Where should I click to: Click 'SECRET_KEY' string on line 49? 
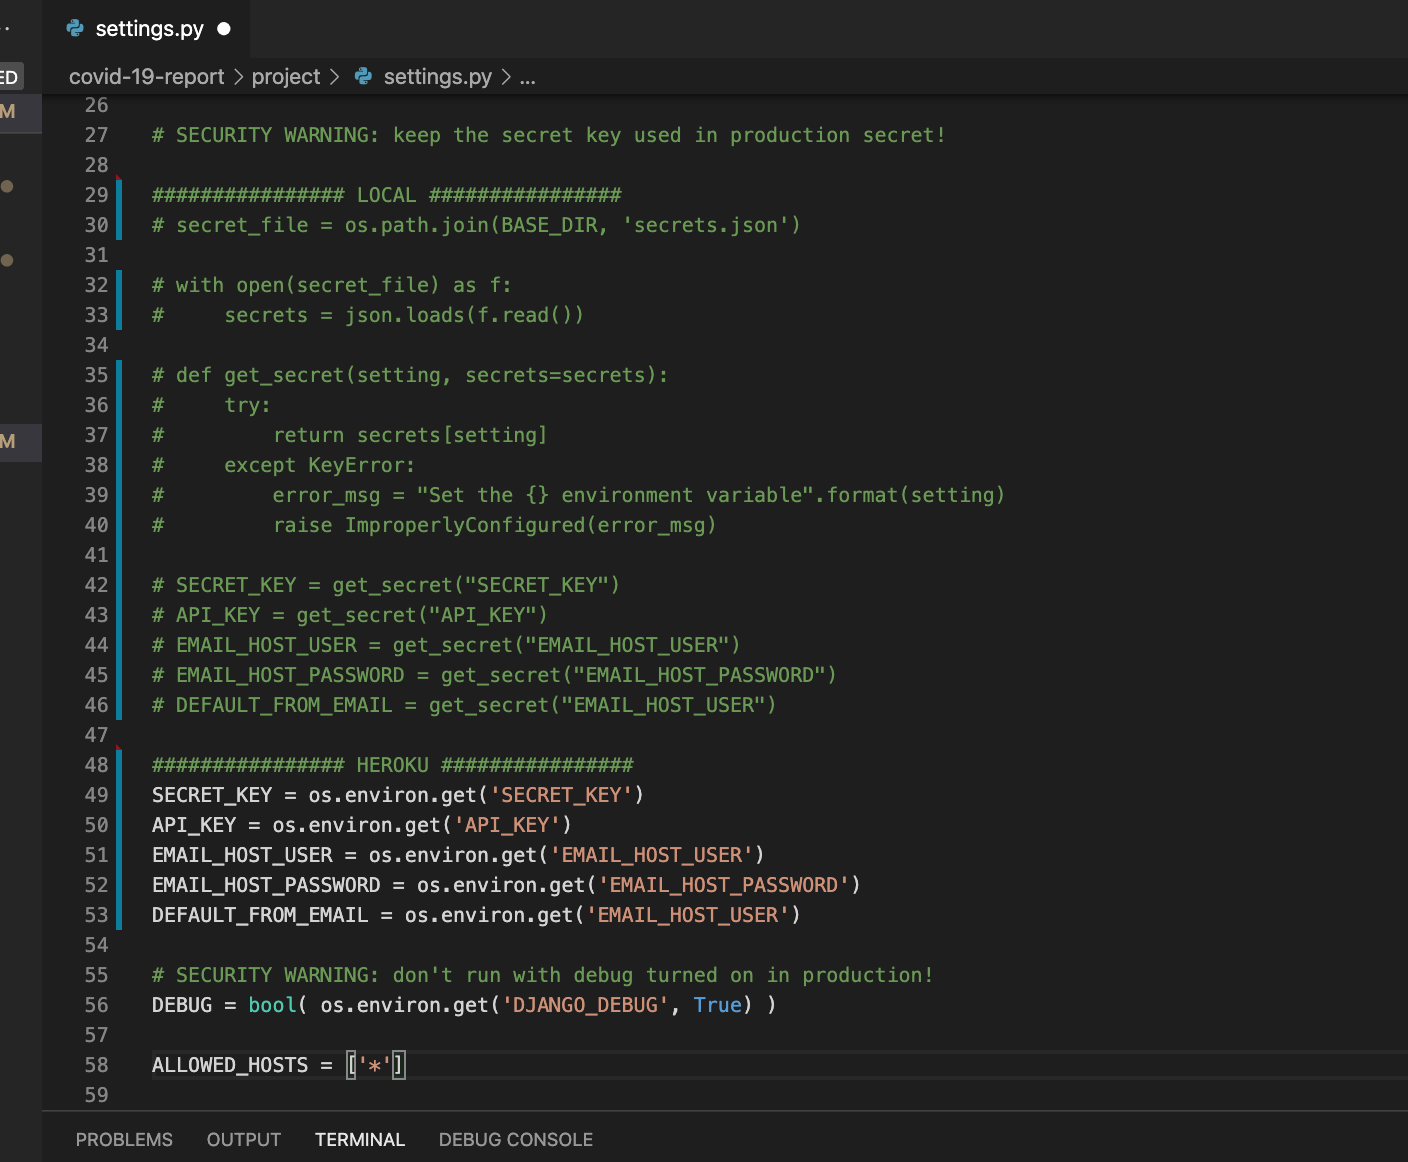[561, 795]
